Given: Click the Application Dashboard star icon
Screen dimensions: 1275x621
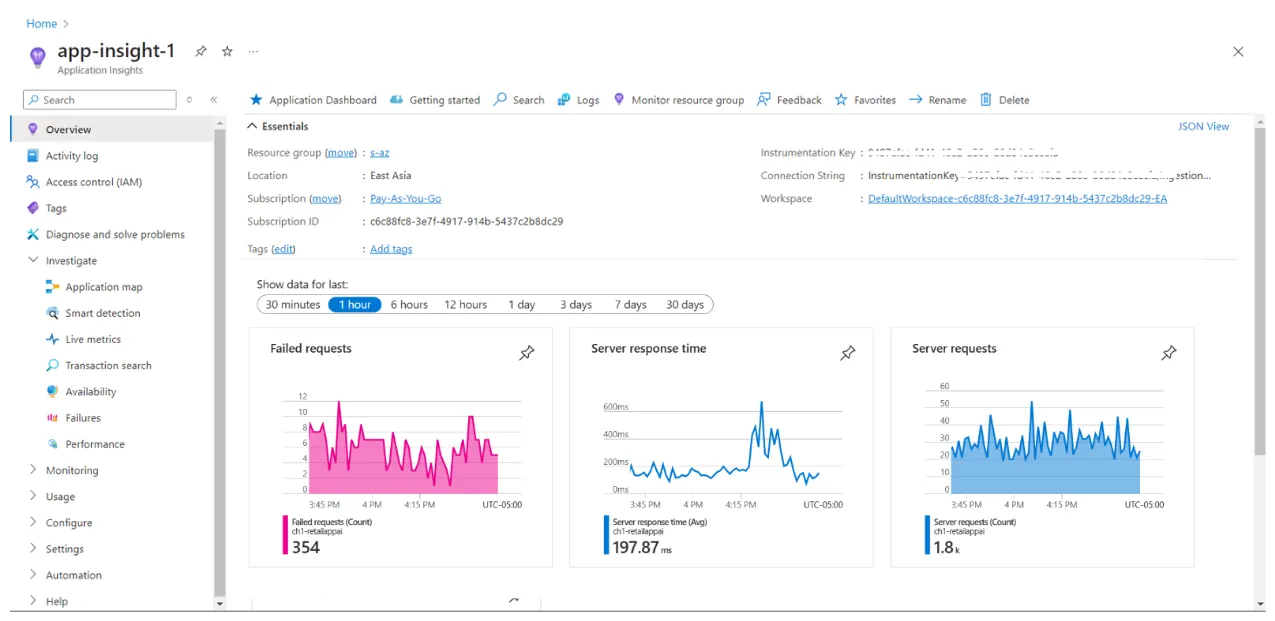Looking at the screenshot, I should (x=256, y=100).
